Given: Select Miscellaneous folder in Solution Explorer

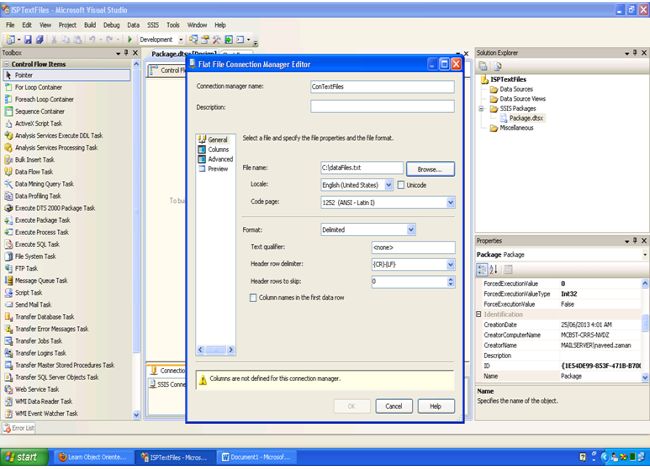Looking at the screenshot, I should click(x=516, y=128).
